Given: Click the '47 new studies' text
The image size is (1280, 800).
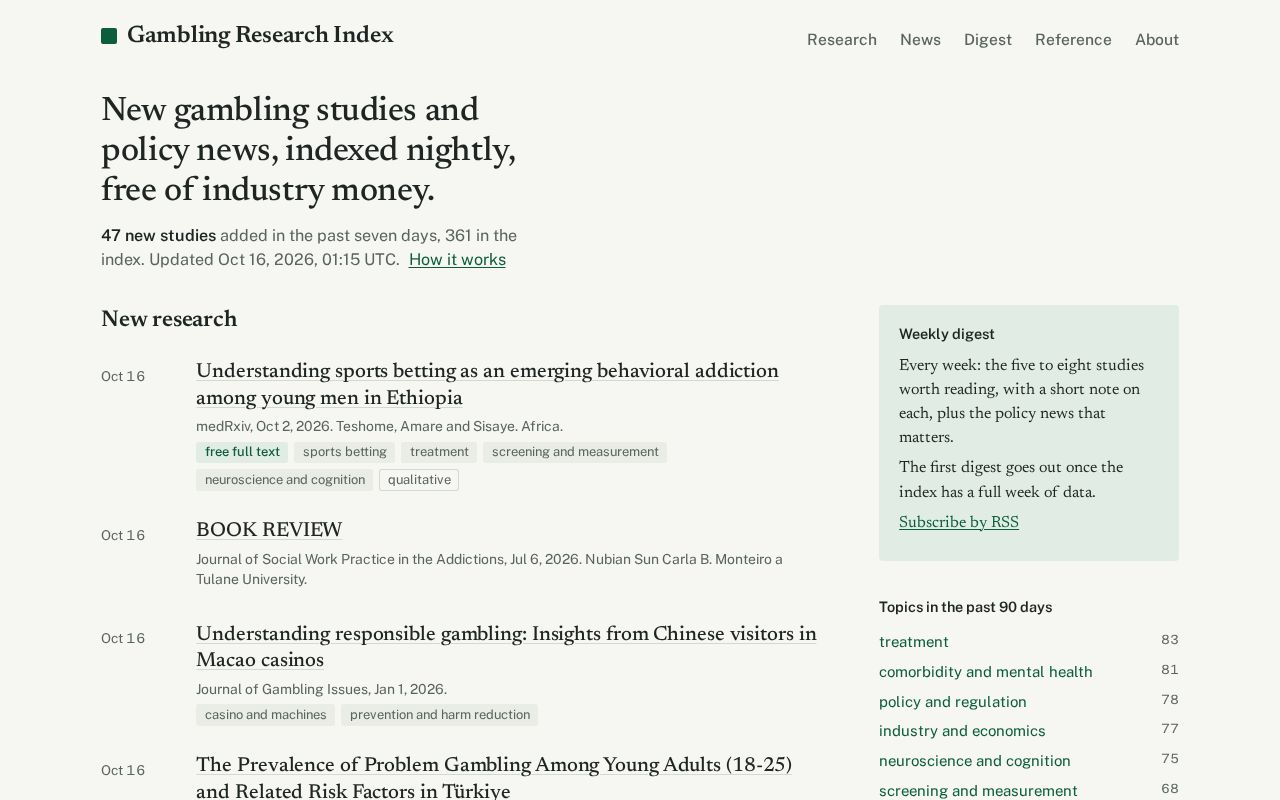Looking at the screenshot, I should tap(158, 236).
